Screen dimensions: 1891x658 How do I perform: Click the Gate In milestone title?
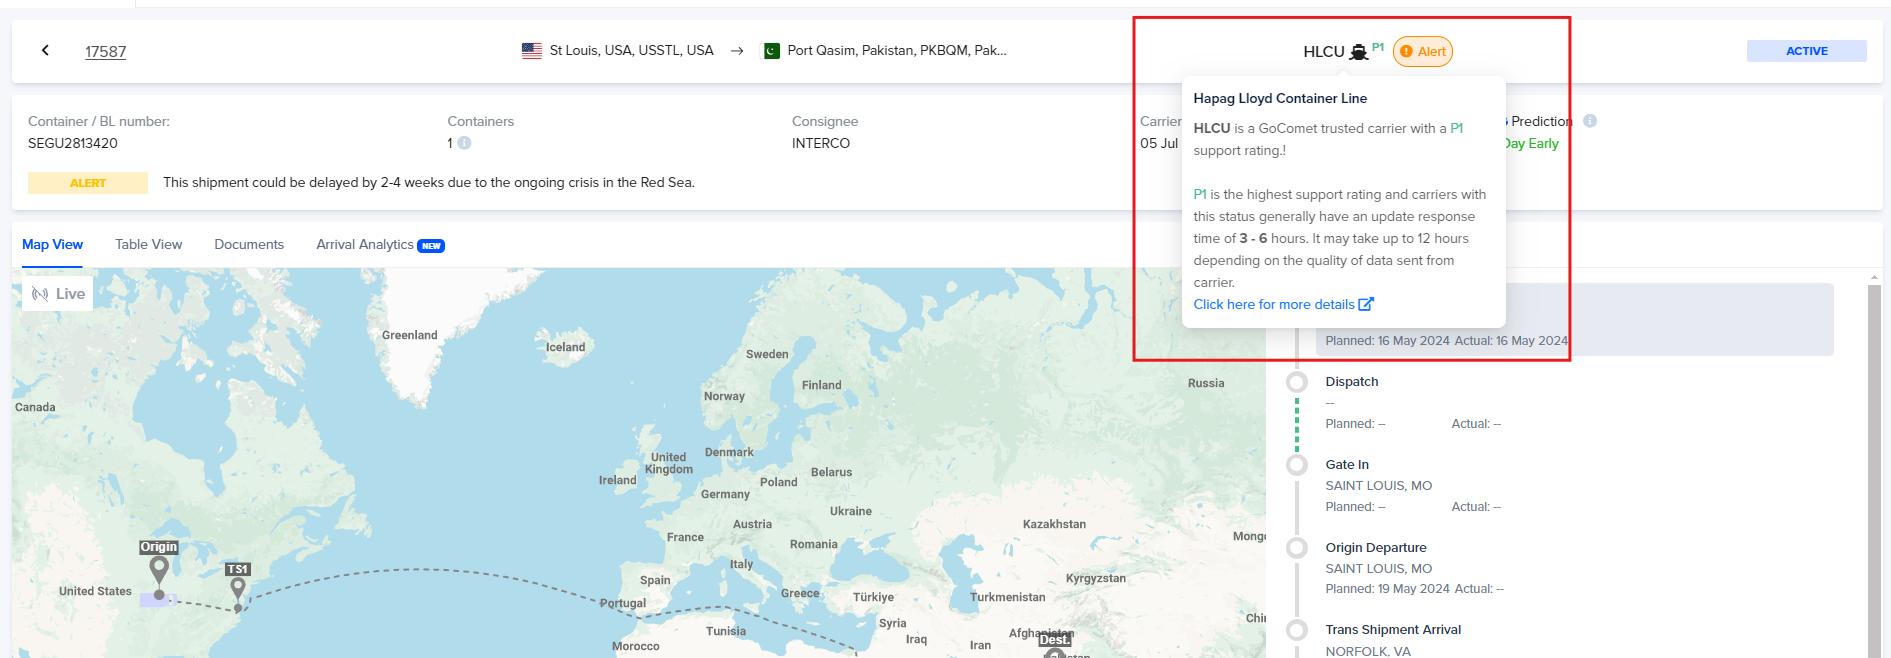click(1347, 465)
